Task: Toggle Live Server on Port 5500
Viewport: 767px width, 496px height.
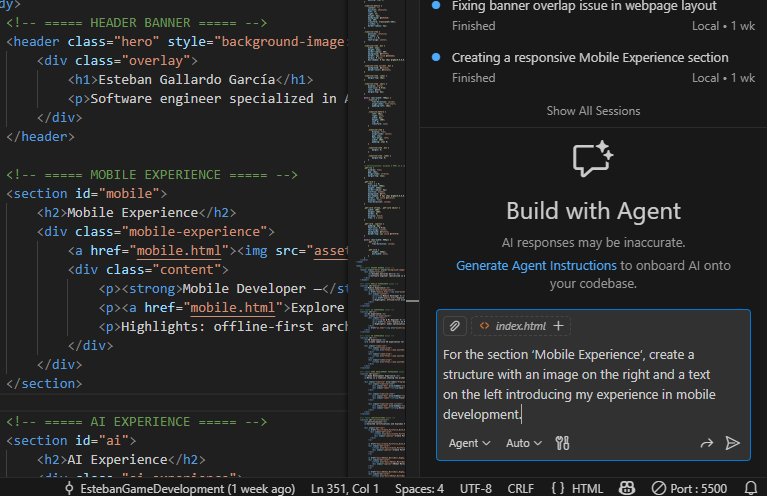Action: [691, 488]
